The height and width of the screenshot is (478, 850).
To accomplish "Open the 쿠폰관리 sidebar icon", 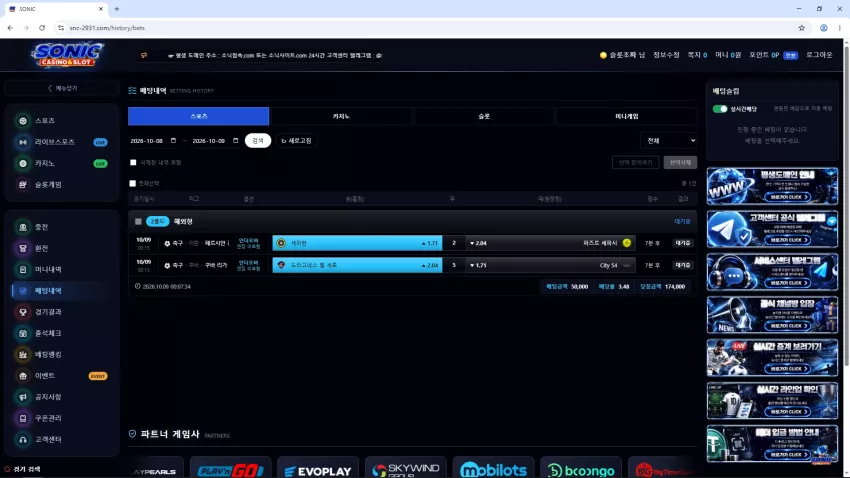I will 23,418.
